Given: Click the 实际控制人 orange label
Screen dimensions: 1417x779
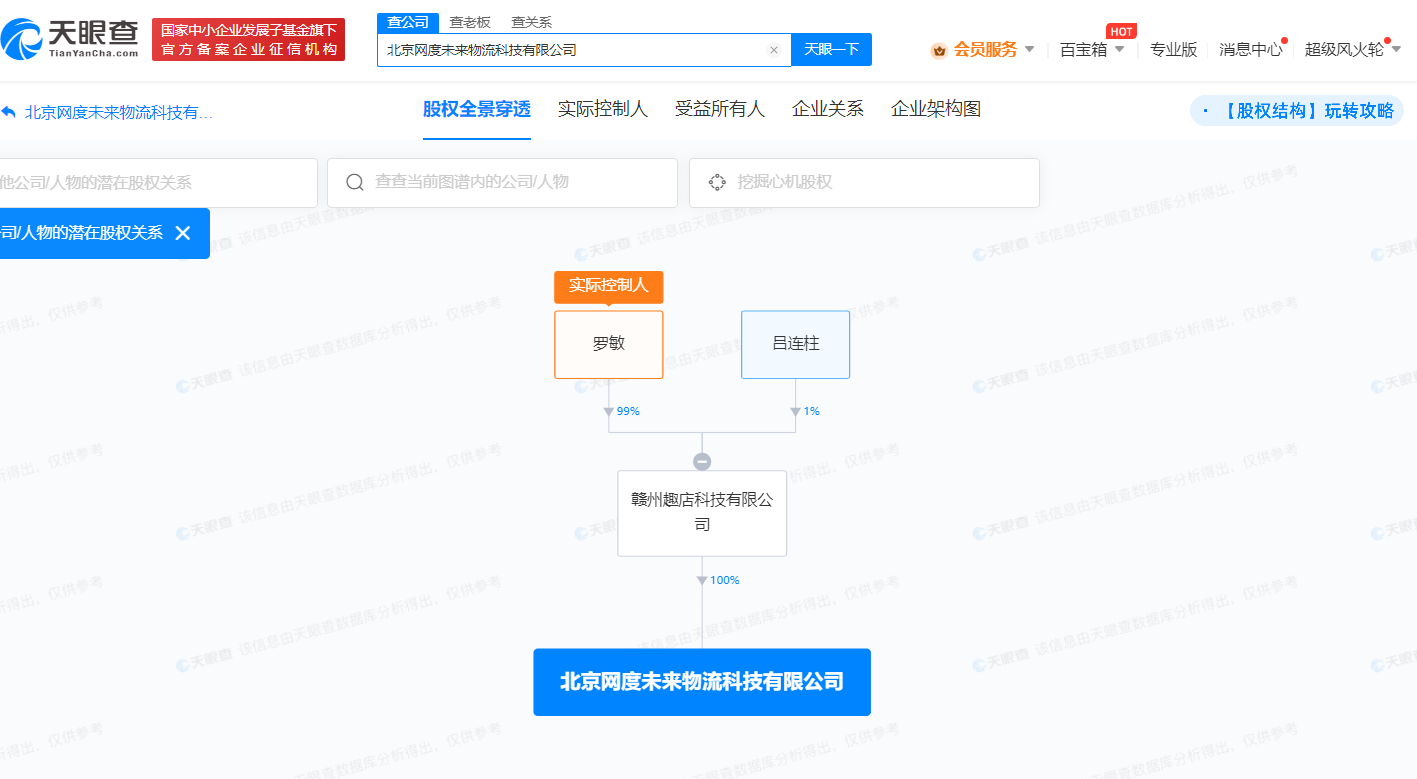Looking at the screenshot, I should pos(609,286).
